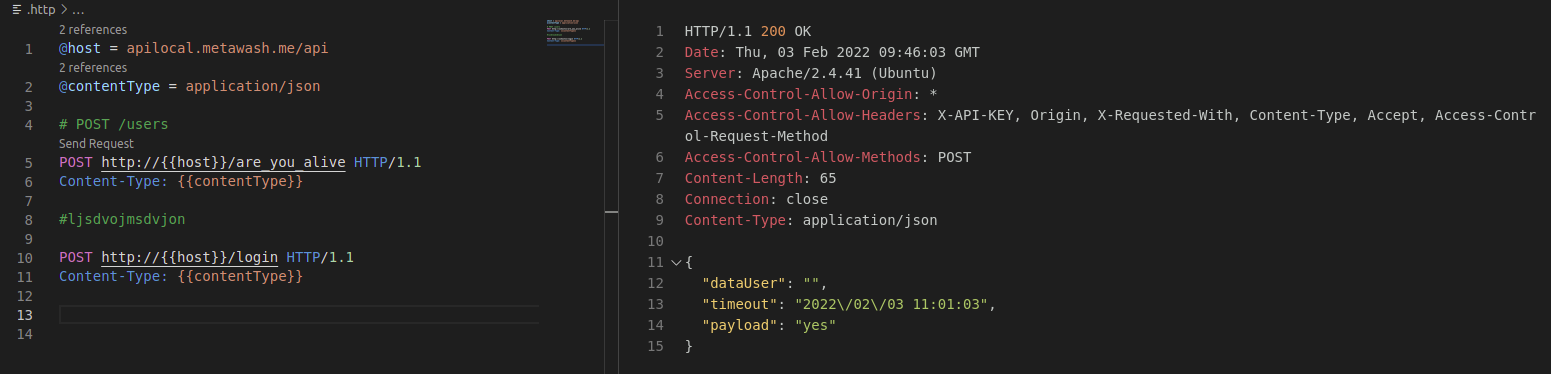
Task: Click the '# POST /users' comment
Action: tap(113, 125)
